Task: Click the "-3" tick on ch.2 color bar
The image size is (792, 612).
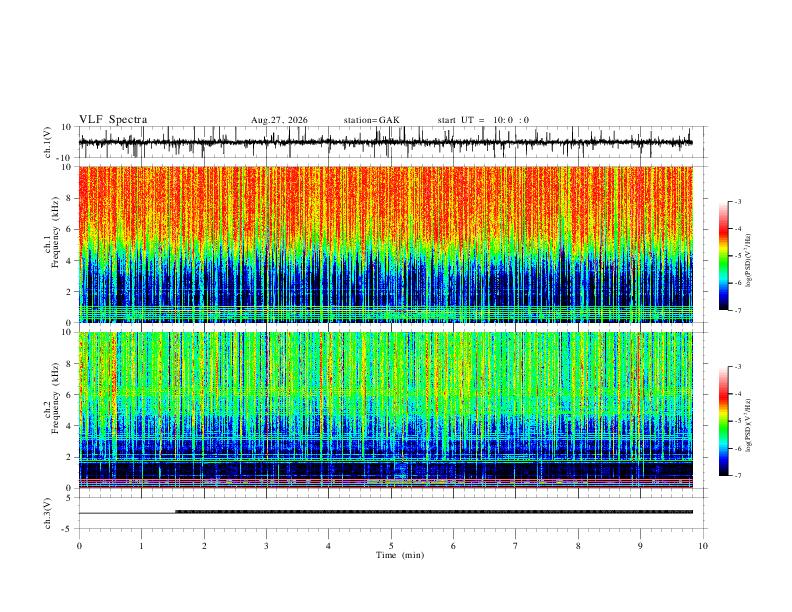Action: point(737,367)
